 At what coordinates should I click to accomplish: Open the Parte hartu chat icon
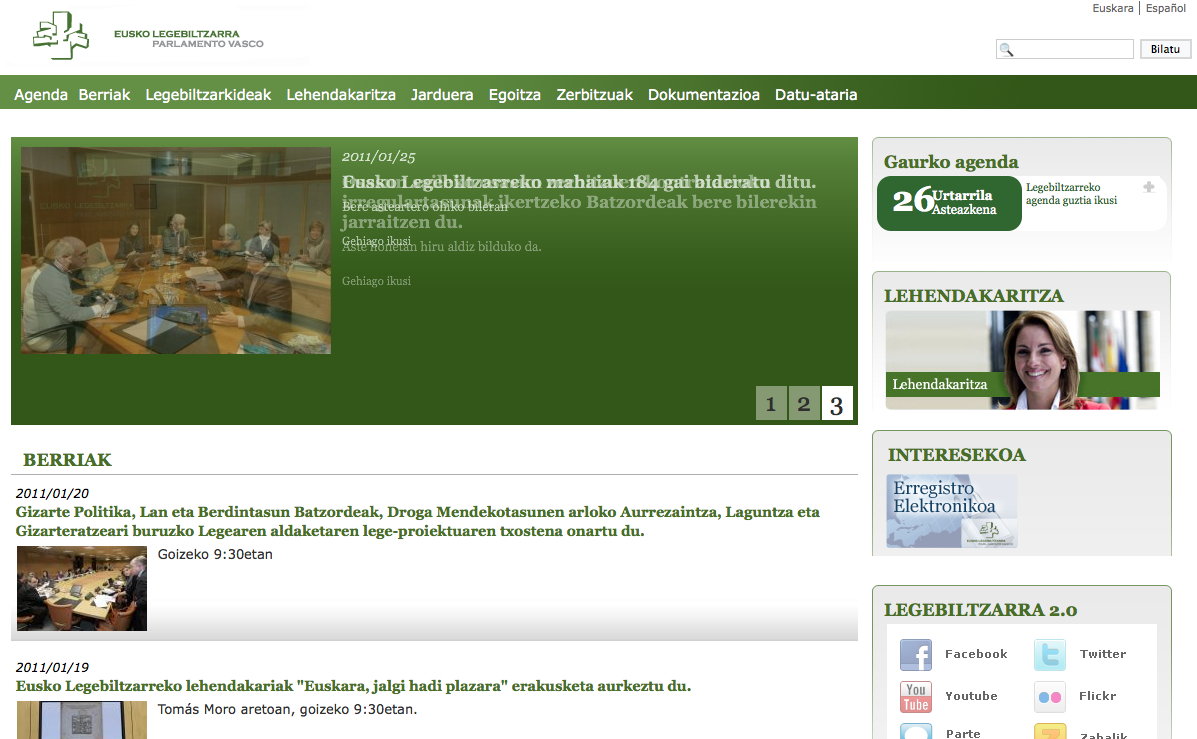pos(915,731)
